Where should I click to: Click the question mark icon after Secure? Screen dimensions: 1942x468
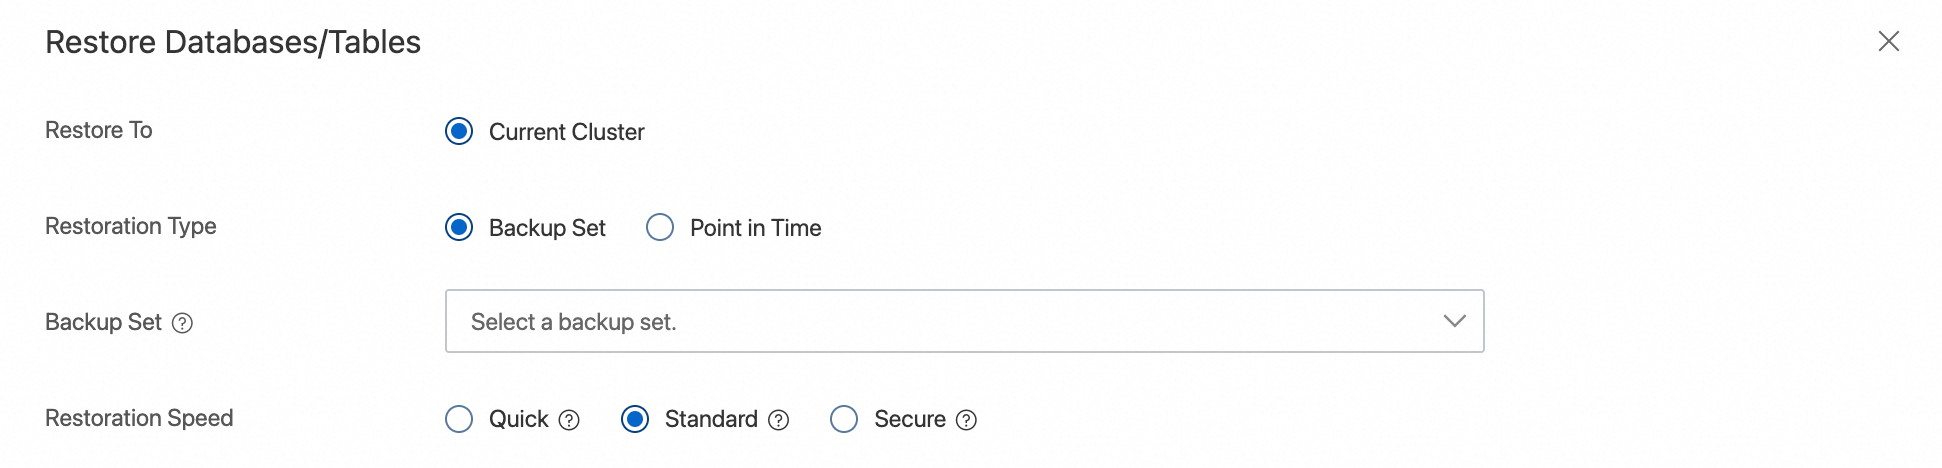(x=966, y=420)
